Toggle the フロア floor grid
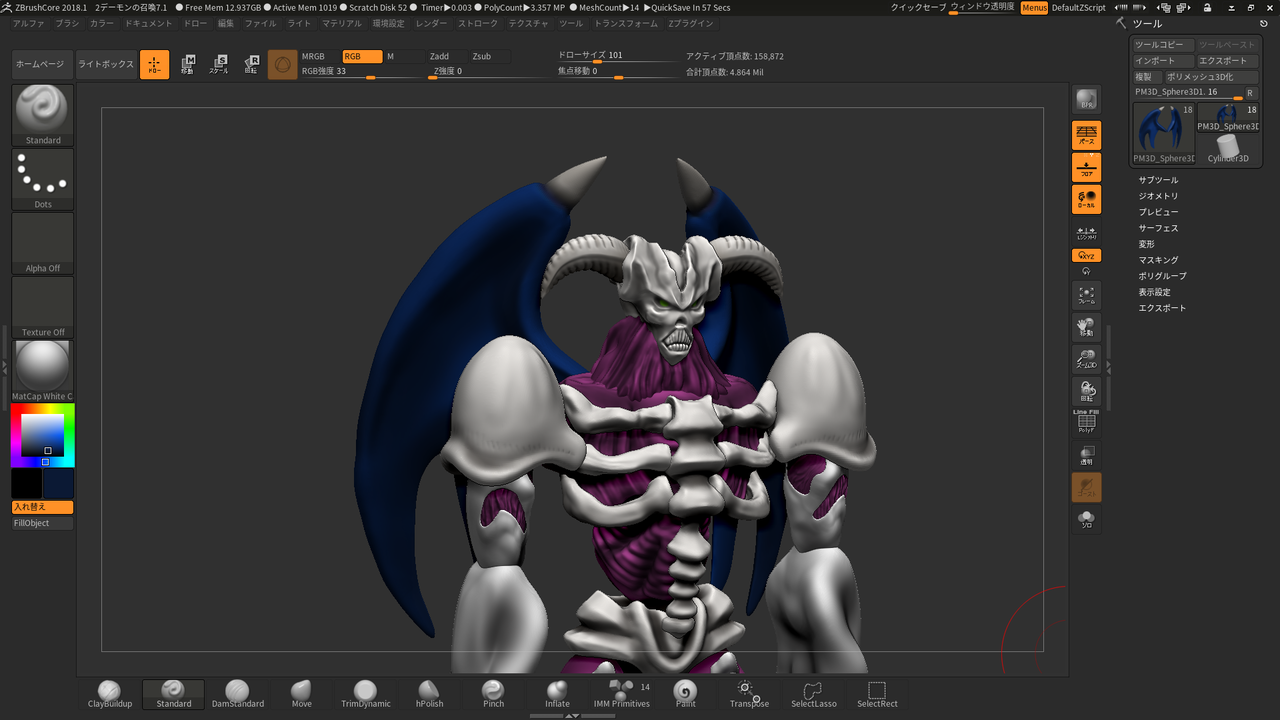Viewport: 1280px width, 720px height. point(1086,167)
